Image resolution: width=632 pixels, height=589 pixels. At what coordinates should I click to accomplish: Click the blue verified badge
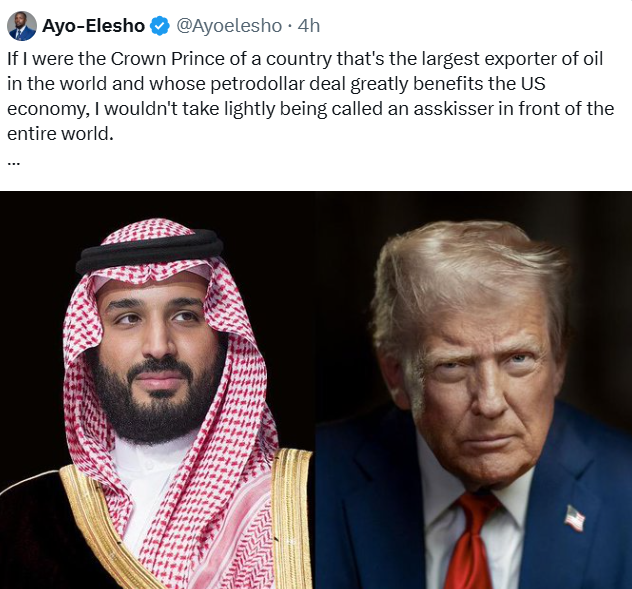tap(159, 25)
